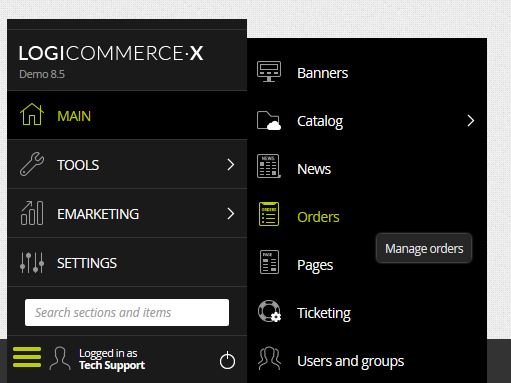This screenshot has height=383, width=511.
Task: Click the power logout icon
Action: (227, 360)
